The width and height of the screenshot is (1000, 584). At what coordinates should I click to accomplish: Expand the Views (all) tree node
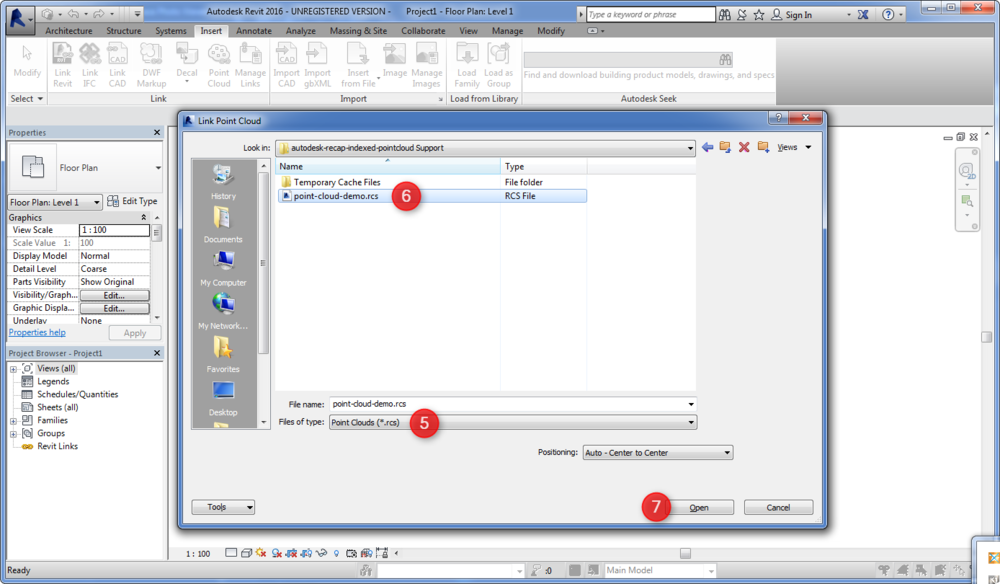pos(13,369)
